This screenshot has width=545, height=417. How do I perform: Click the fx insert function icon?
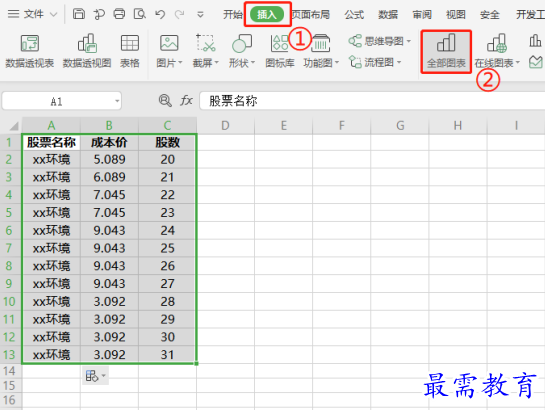click(x=186, y=101)
